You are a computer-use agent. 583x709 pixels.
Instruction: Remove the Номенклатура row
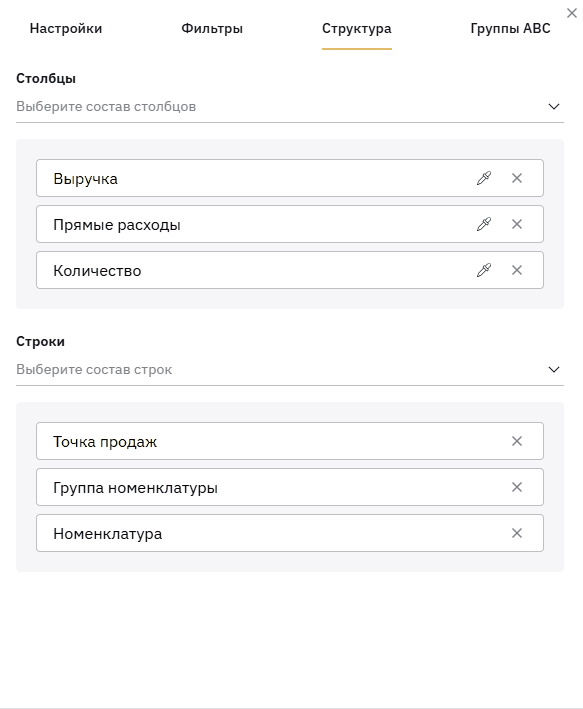(x=517, y=534)
